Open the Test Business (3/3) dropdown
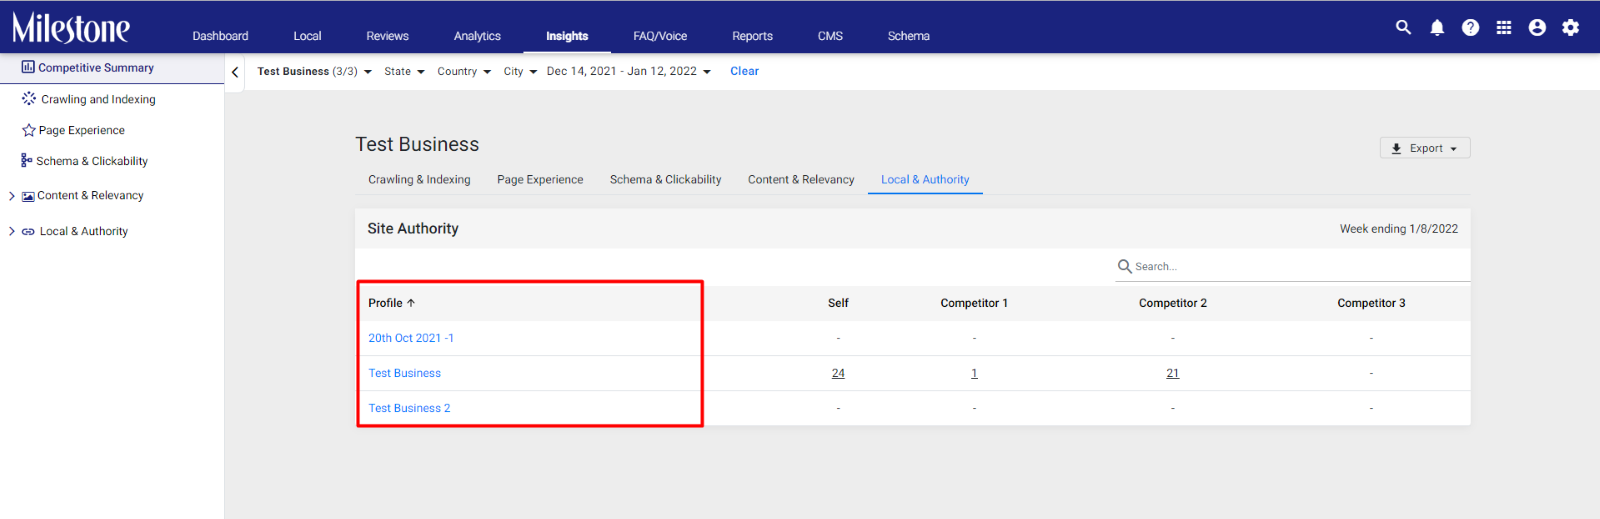Screen dimensions: 1600x519 (x=314, y=71)
